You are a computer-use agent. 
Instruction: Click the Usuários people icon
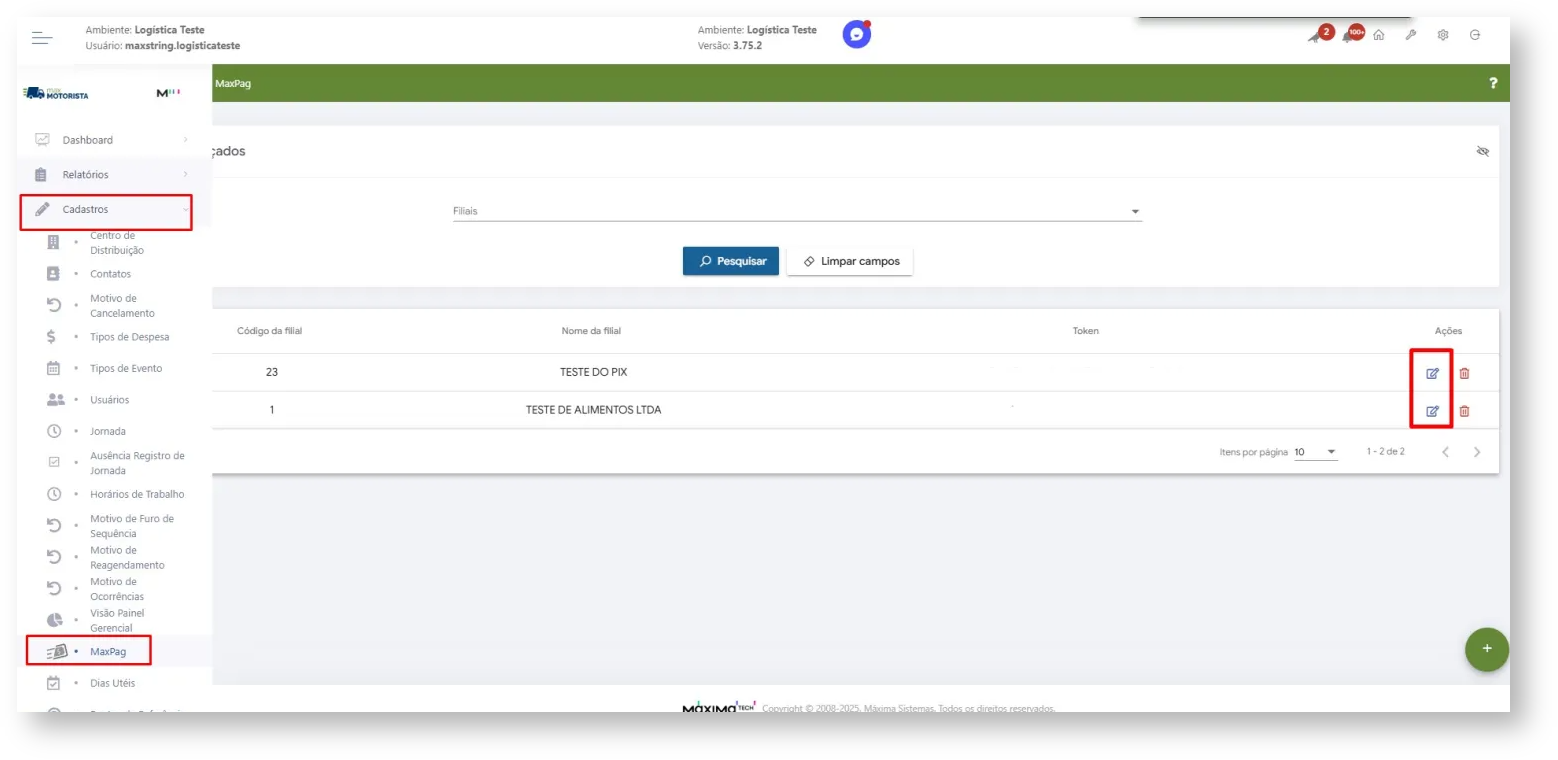pyautogui.click(x=56, y=399)
